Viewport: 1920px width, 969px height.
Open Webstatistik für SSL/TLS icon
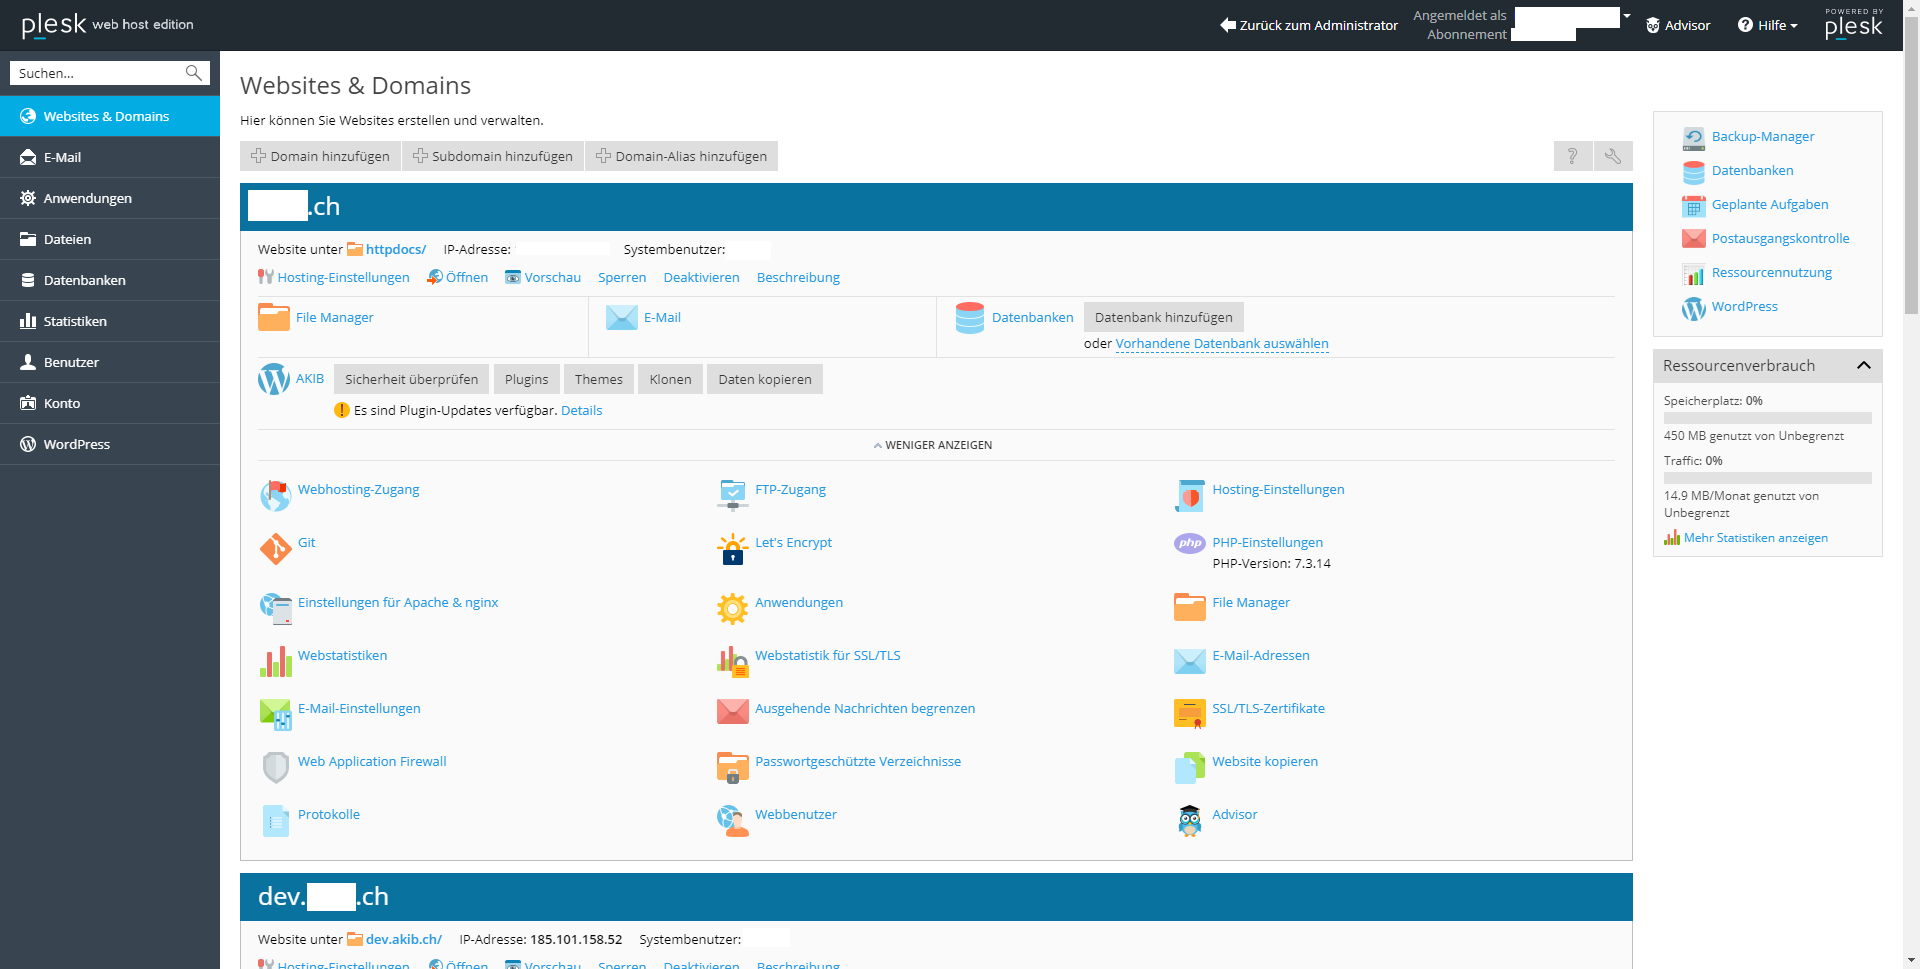point(733,661)
